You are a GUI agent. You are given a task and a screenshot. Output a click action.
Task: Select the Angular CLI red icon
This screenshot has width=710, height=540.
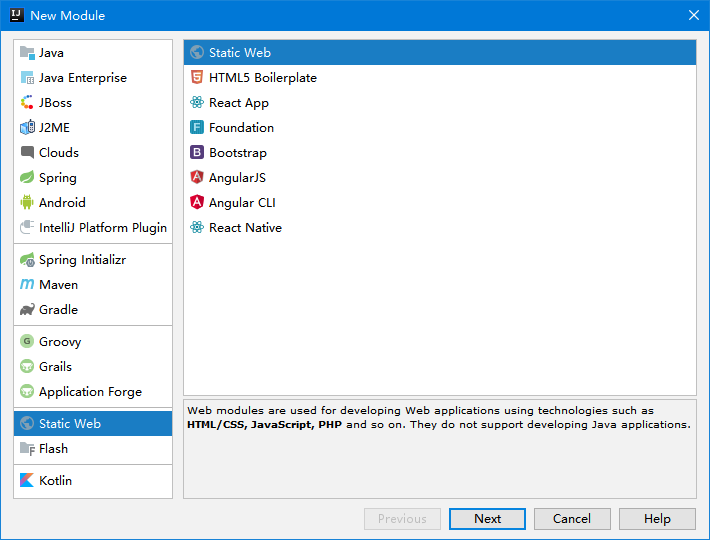197,202
